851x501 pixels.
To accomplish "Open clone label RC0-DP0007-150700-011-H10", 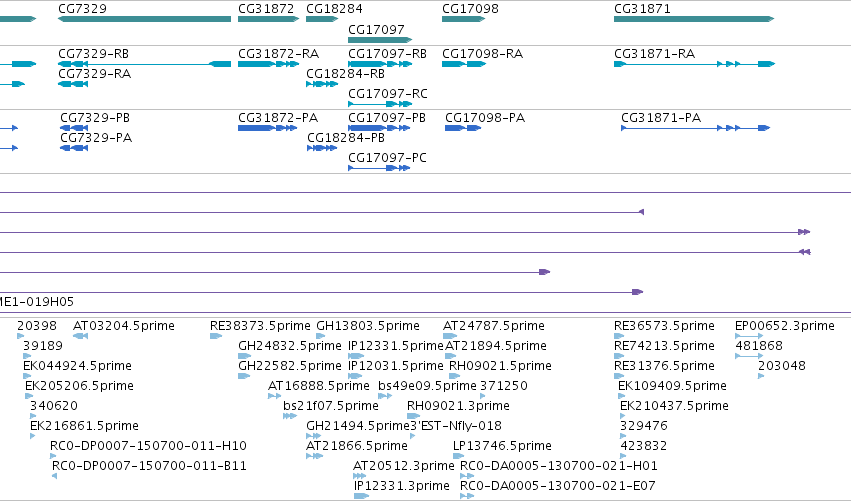I will point(148,446).
